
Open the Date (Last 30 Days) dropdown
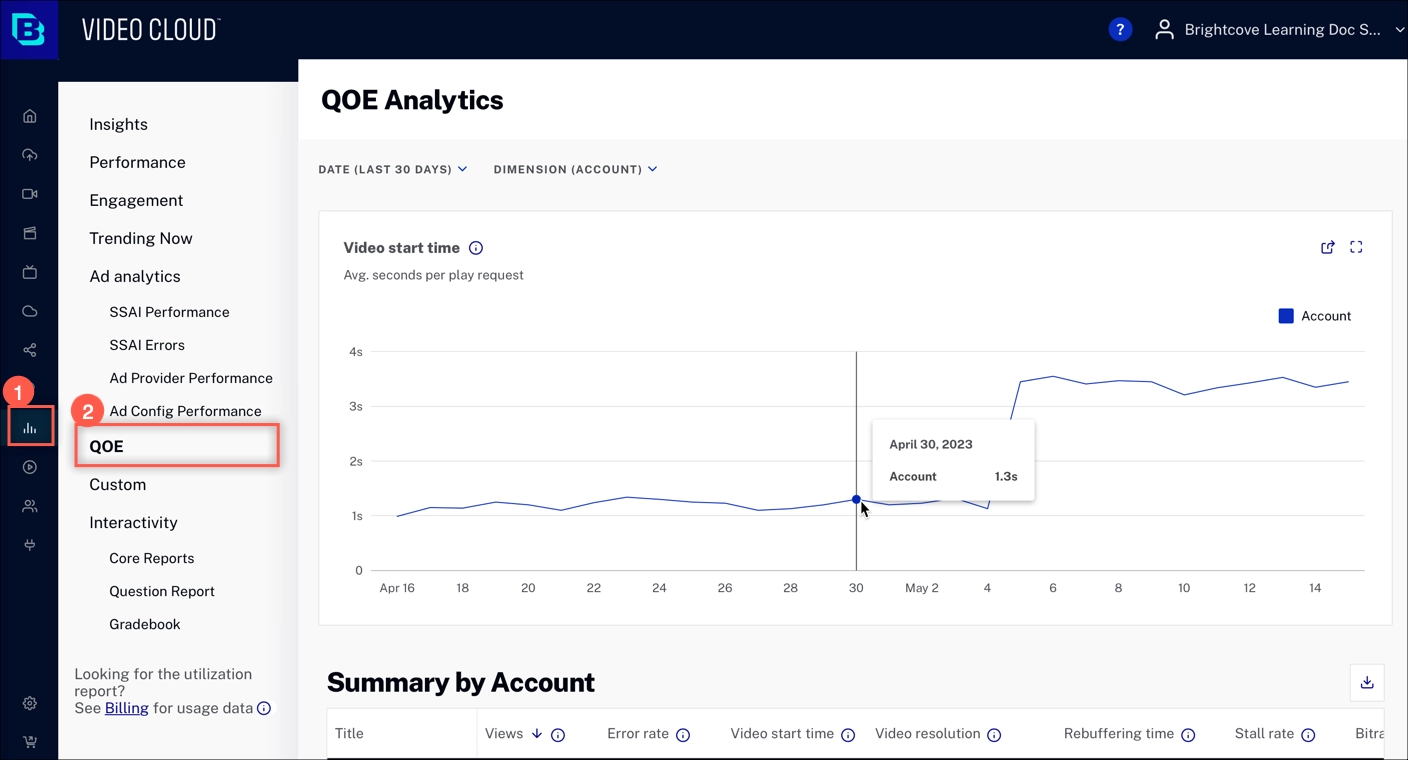coord(392,169)
